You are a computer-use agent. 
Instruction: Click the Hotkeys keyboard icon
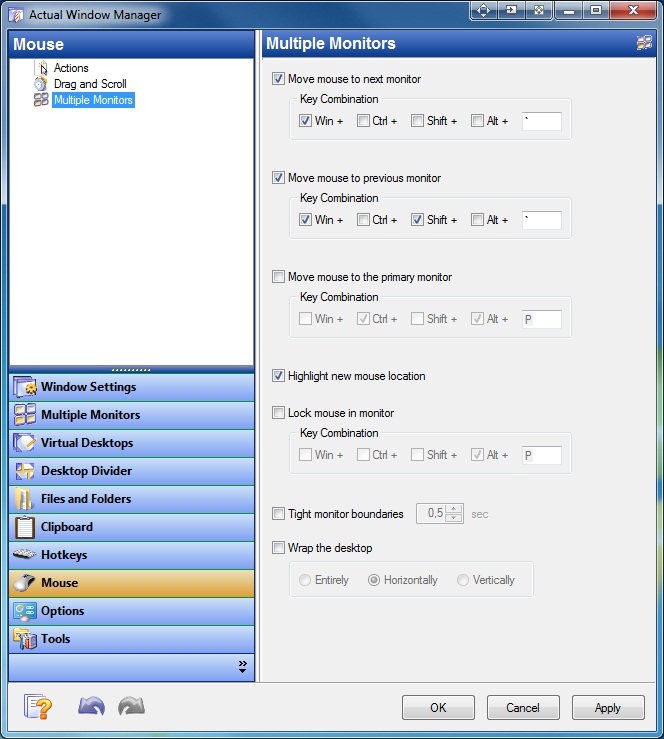click(x=25, y=554)
